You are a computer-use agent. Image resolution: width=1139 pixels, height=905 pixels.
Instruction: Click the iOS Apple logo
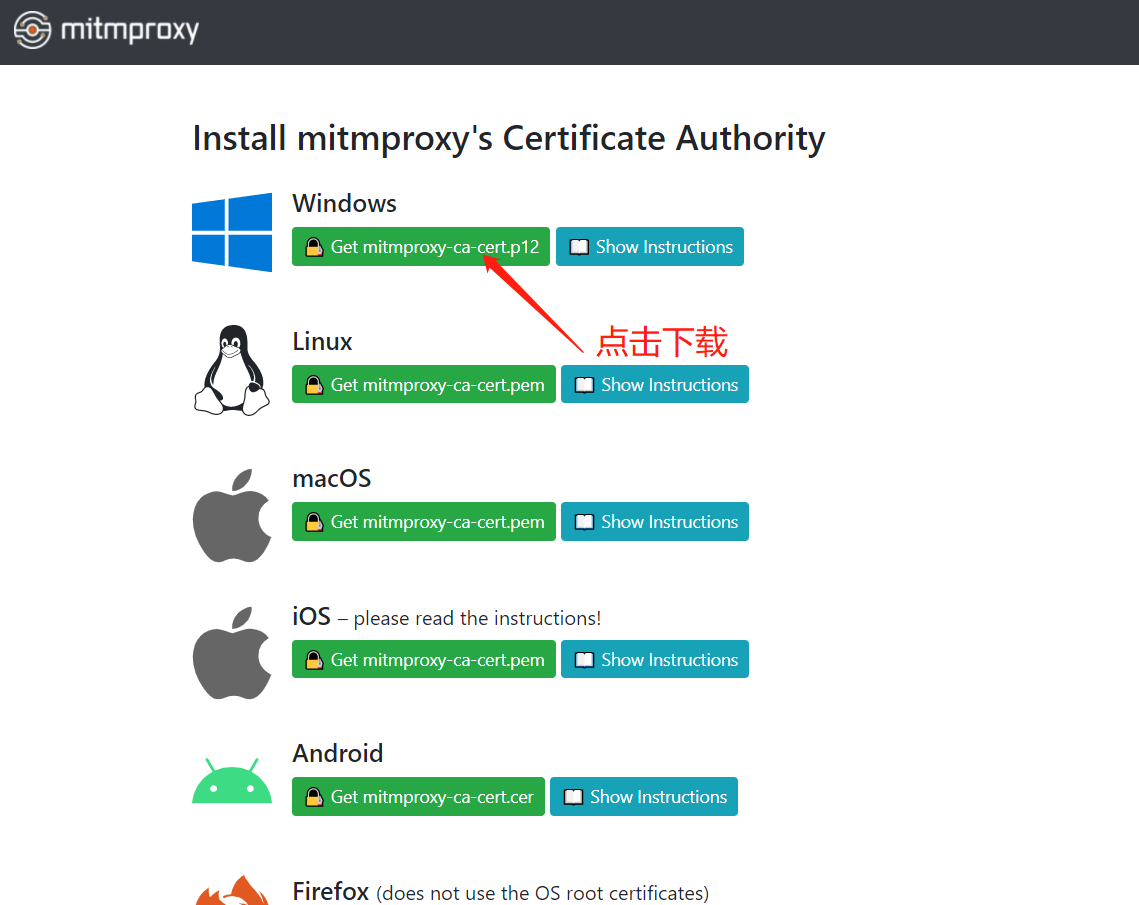[x=232, y=653]
